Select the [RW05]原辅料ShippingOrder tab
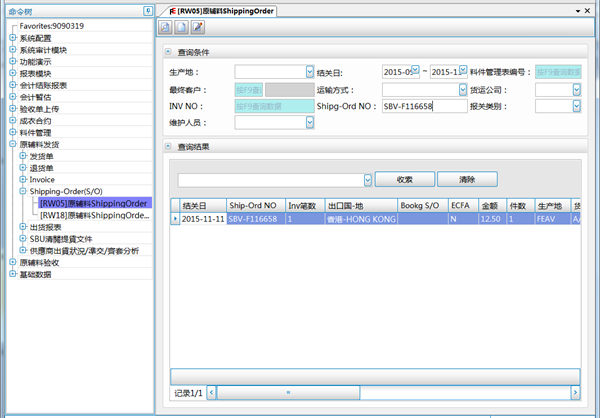 click(222, 9)
